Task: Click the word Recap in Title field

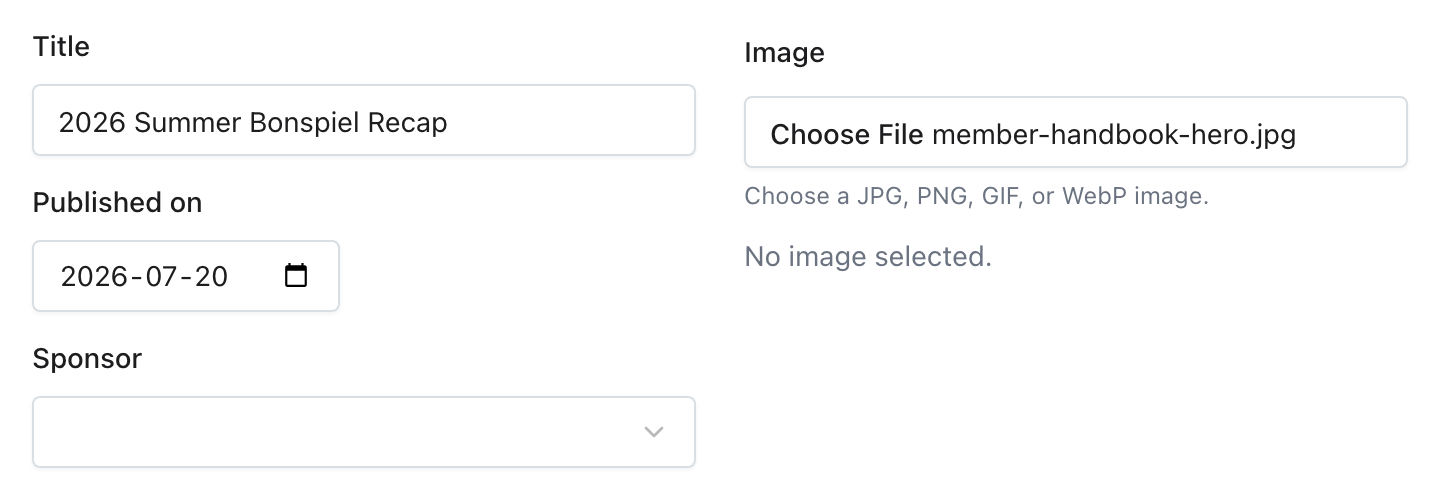Action: point(408,122)
